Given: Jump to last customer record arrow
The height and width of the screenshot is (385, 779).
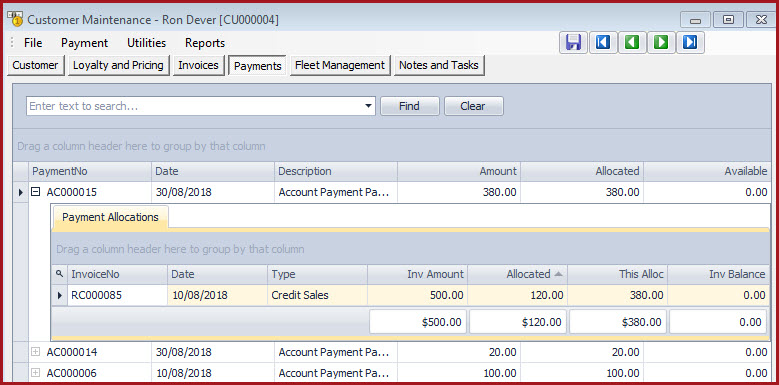Looking at the screenshot, I should pyautogui.click(x=690, y=42).
